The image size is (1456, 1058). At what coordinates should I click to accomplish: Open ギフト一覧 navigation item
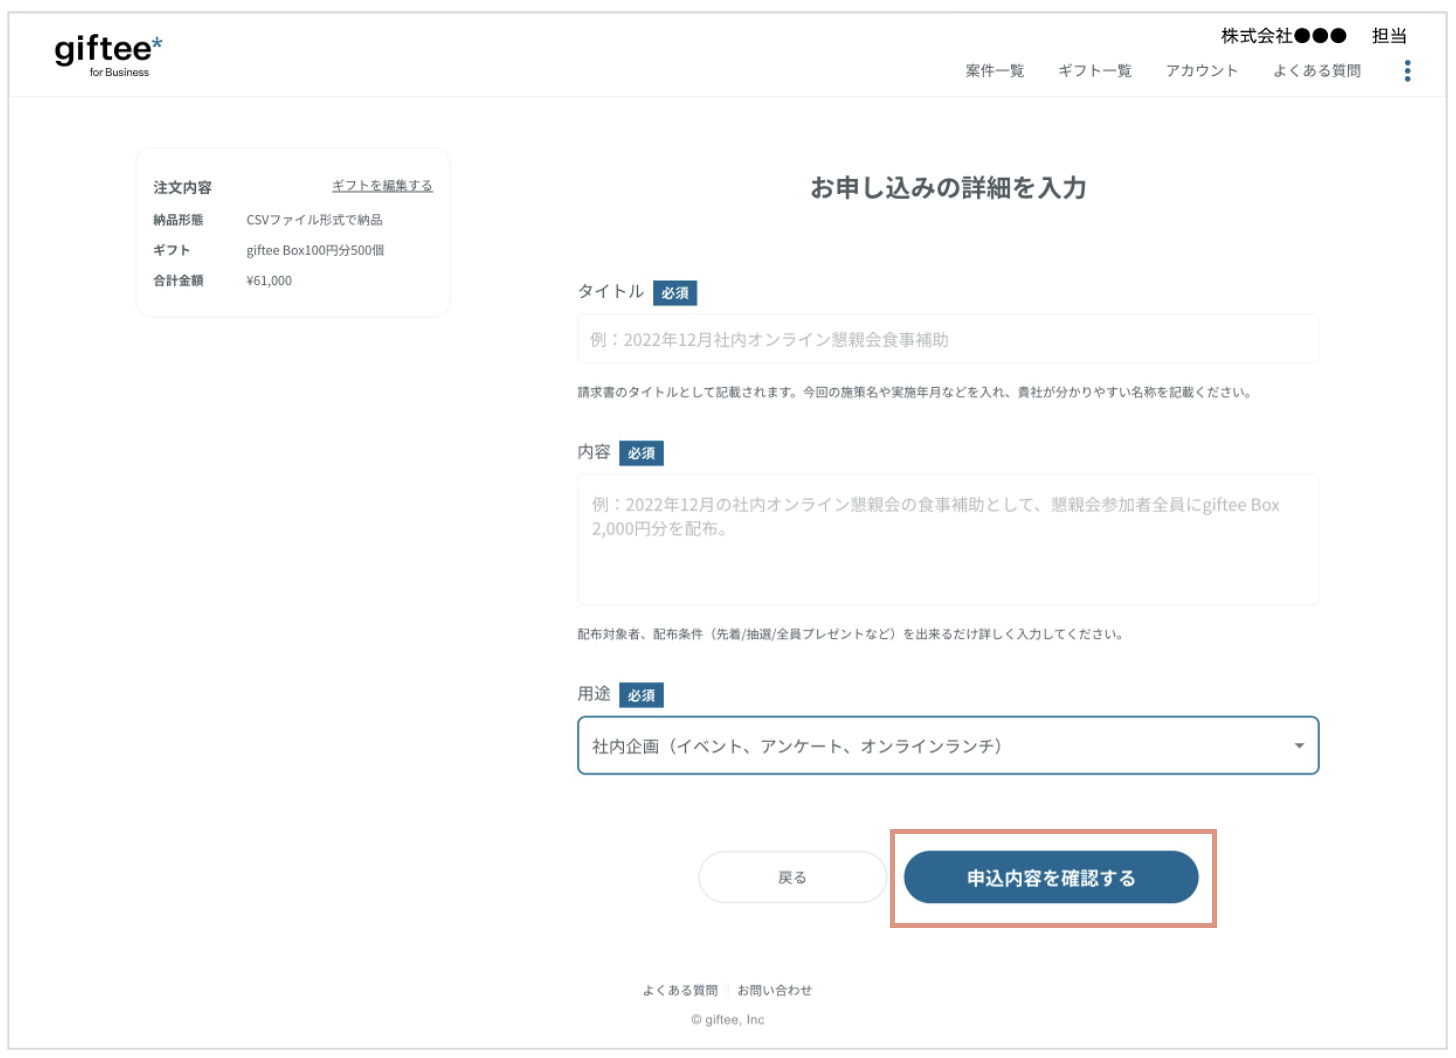(x=1094, y=71)
